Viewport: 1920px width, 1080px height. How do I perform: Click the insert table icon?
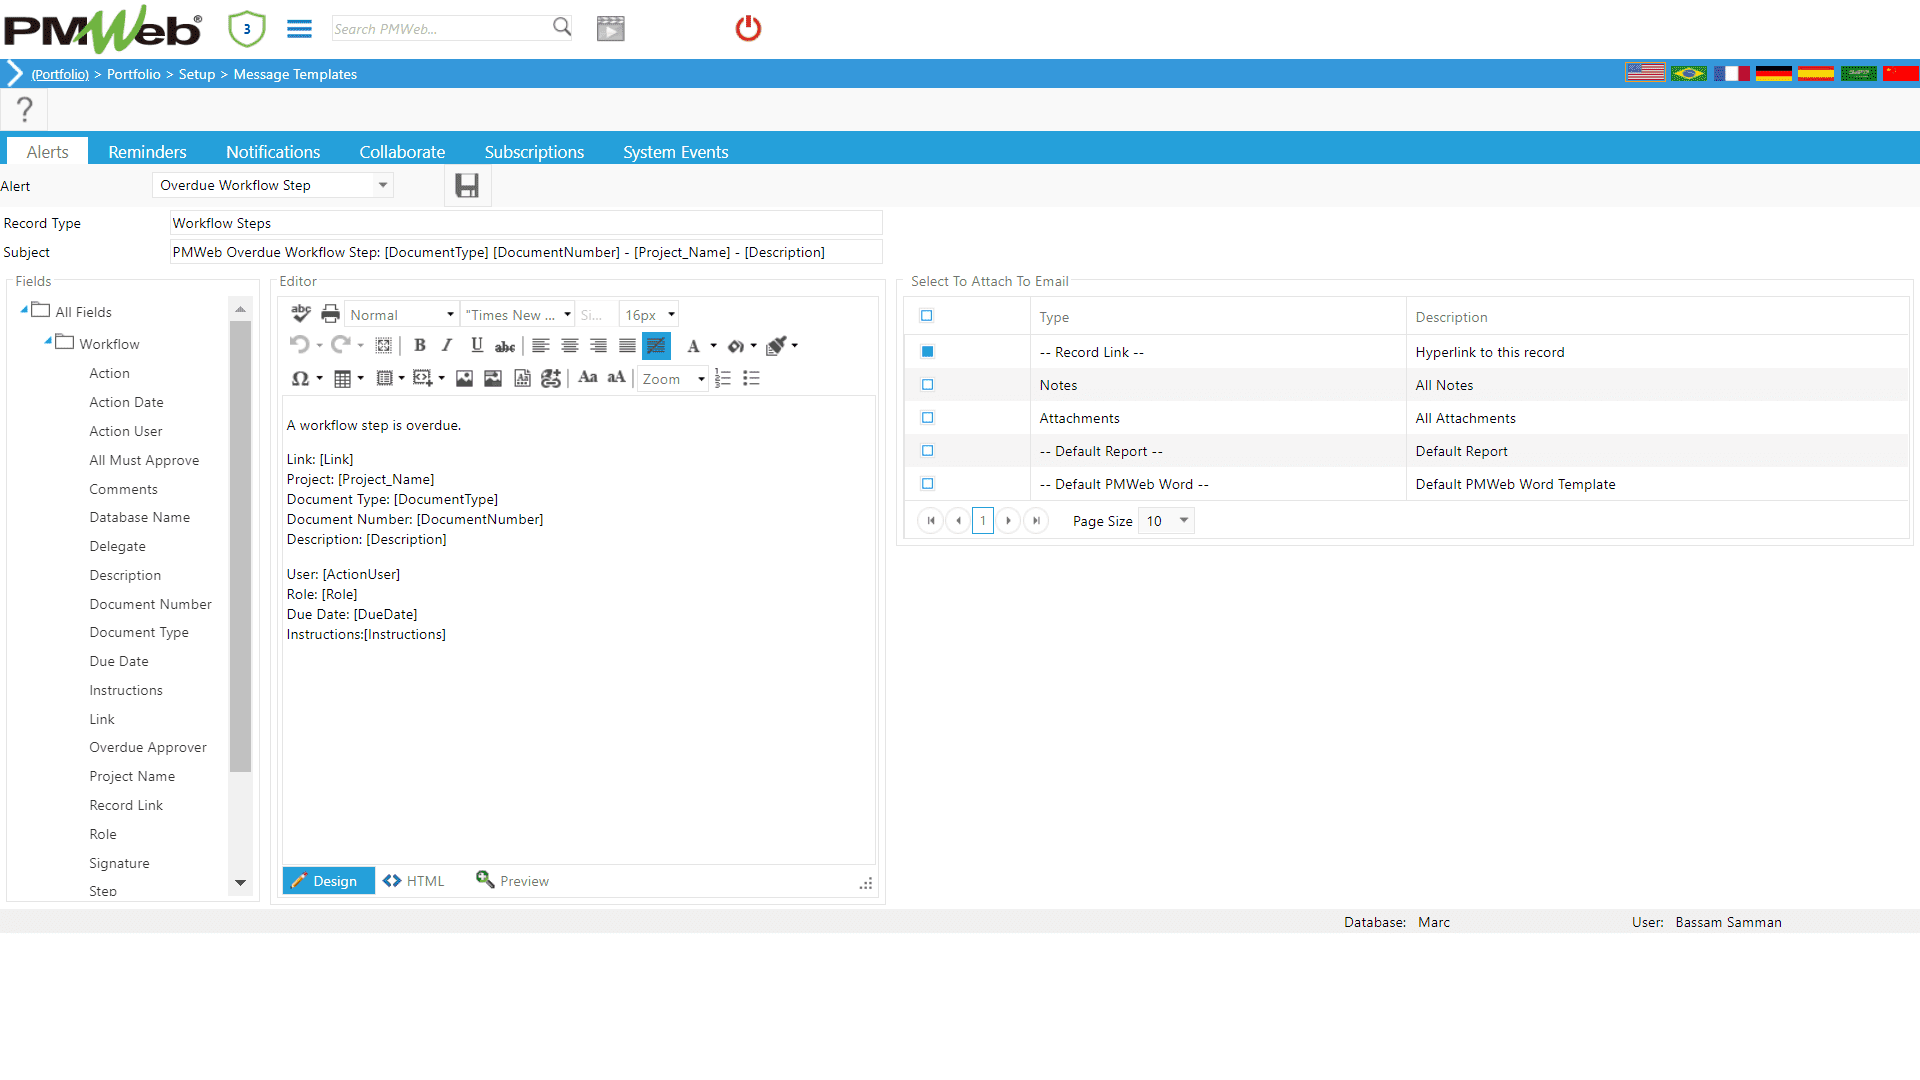click(x=342, y=378)
